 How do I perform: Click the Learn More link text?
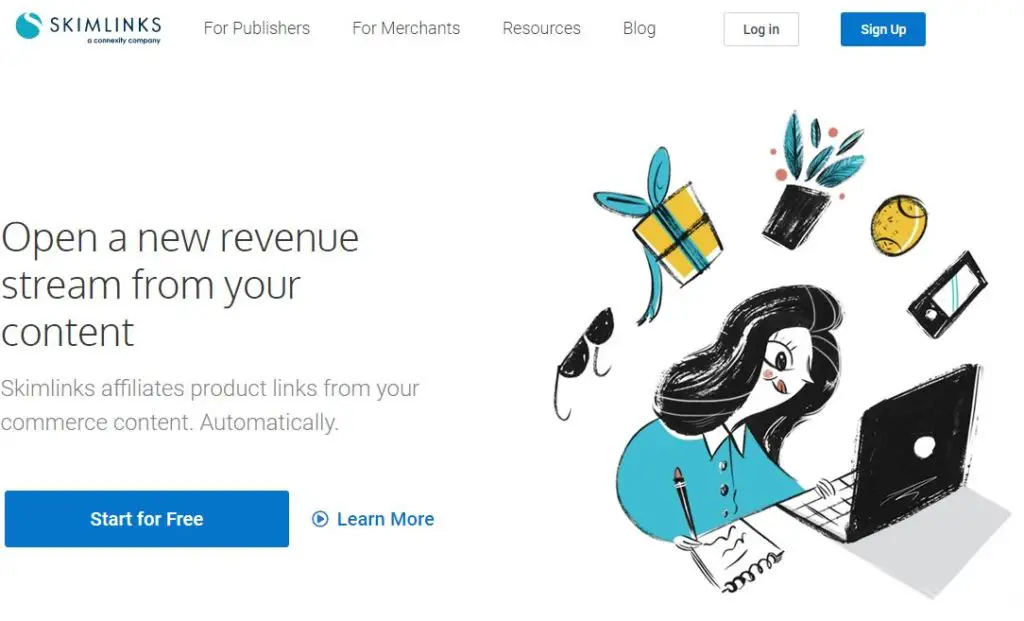(x=385, y=519)
